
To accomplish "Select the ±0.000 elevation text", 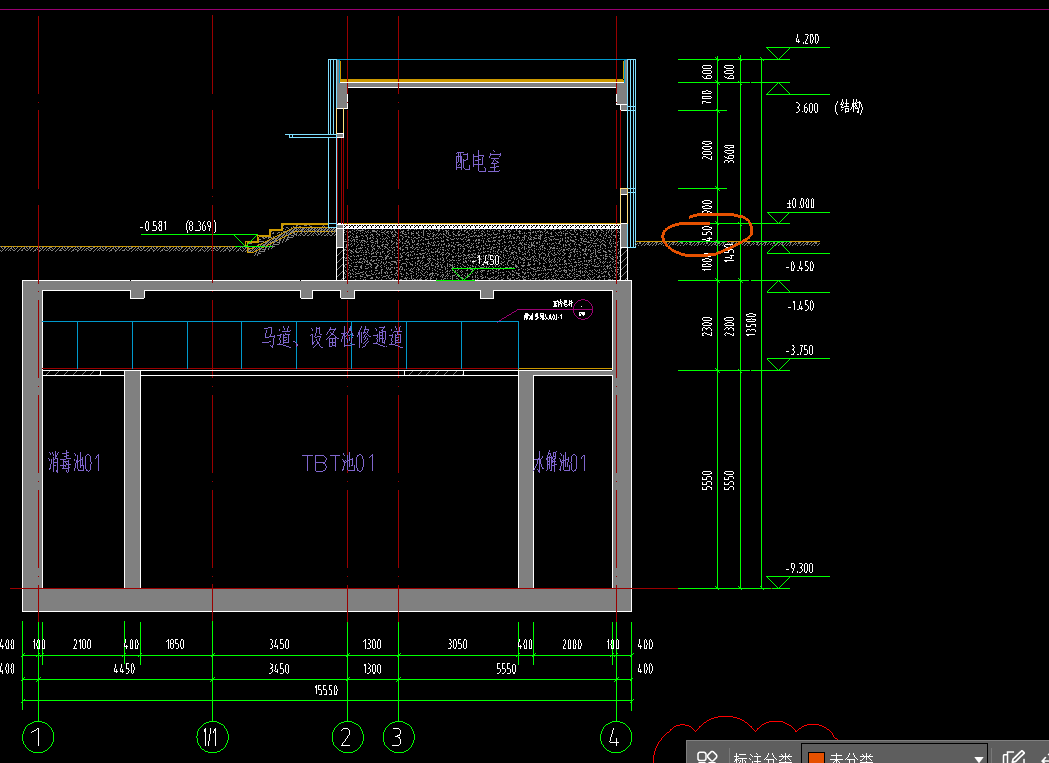I will [800, 203].
